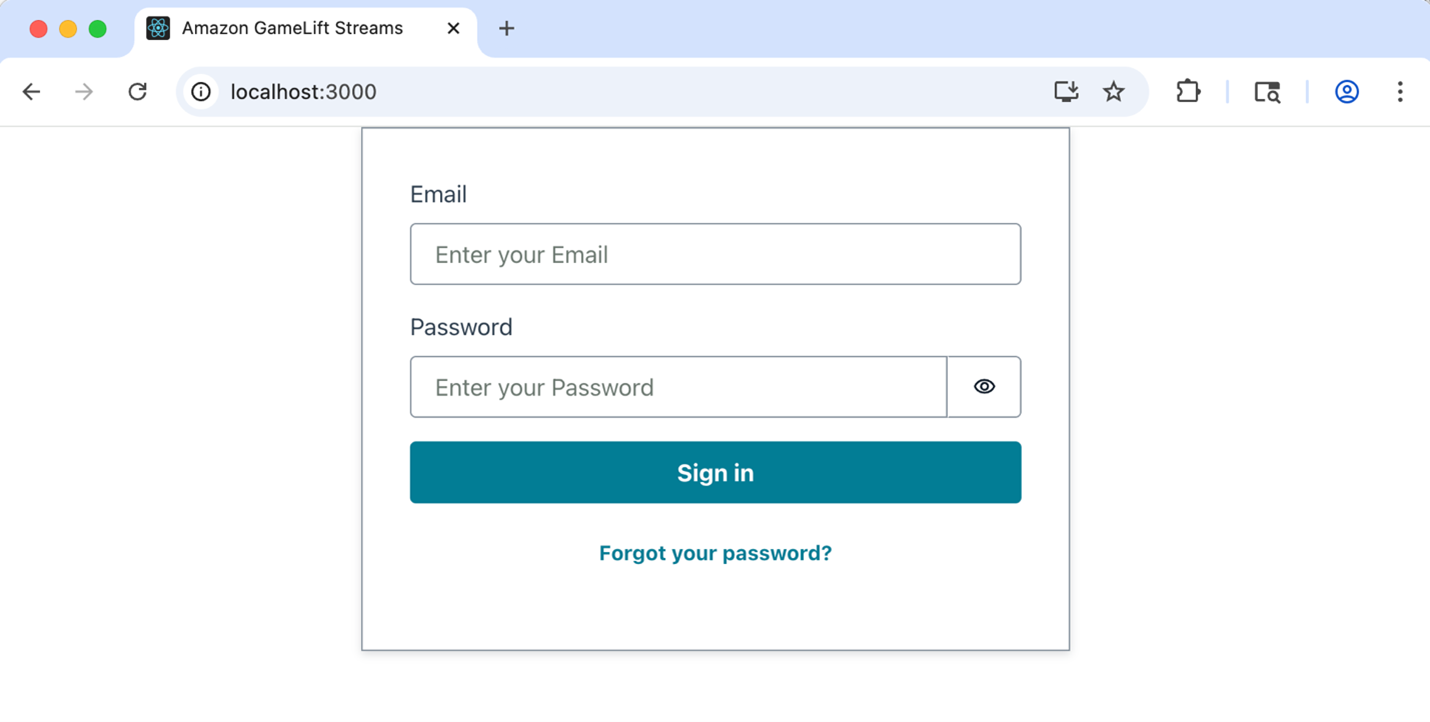Viewport: 1430px width, 722px height.
Task: Open the Chrome profile account icon
Action: [1347, 91]
